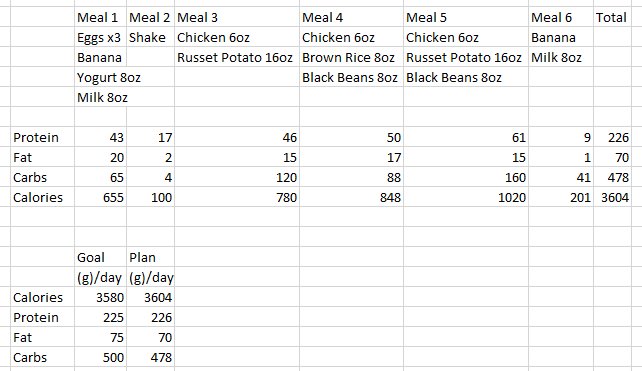Click the Black Beans 8oz cell under Meal 5
This screenshot has height=371, width=642.
tap(466, 77)
